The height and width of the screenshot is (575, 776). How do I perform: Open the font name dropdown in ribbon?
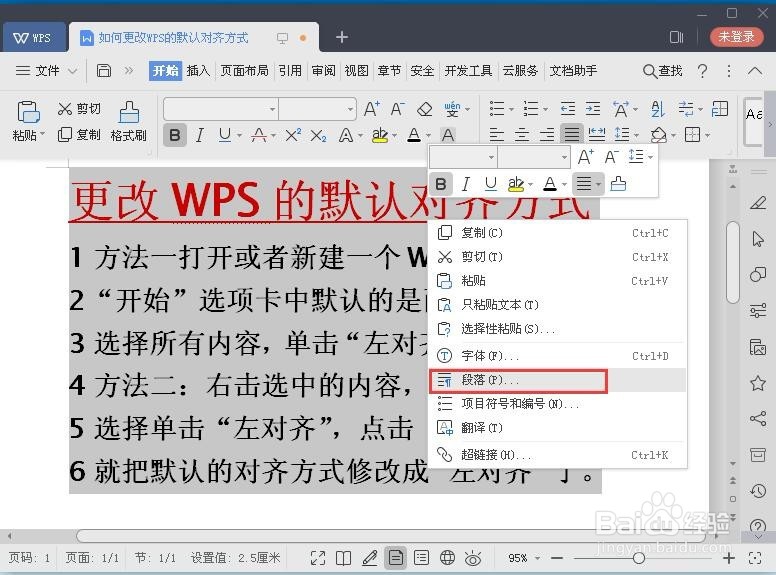[273, 109]
